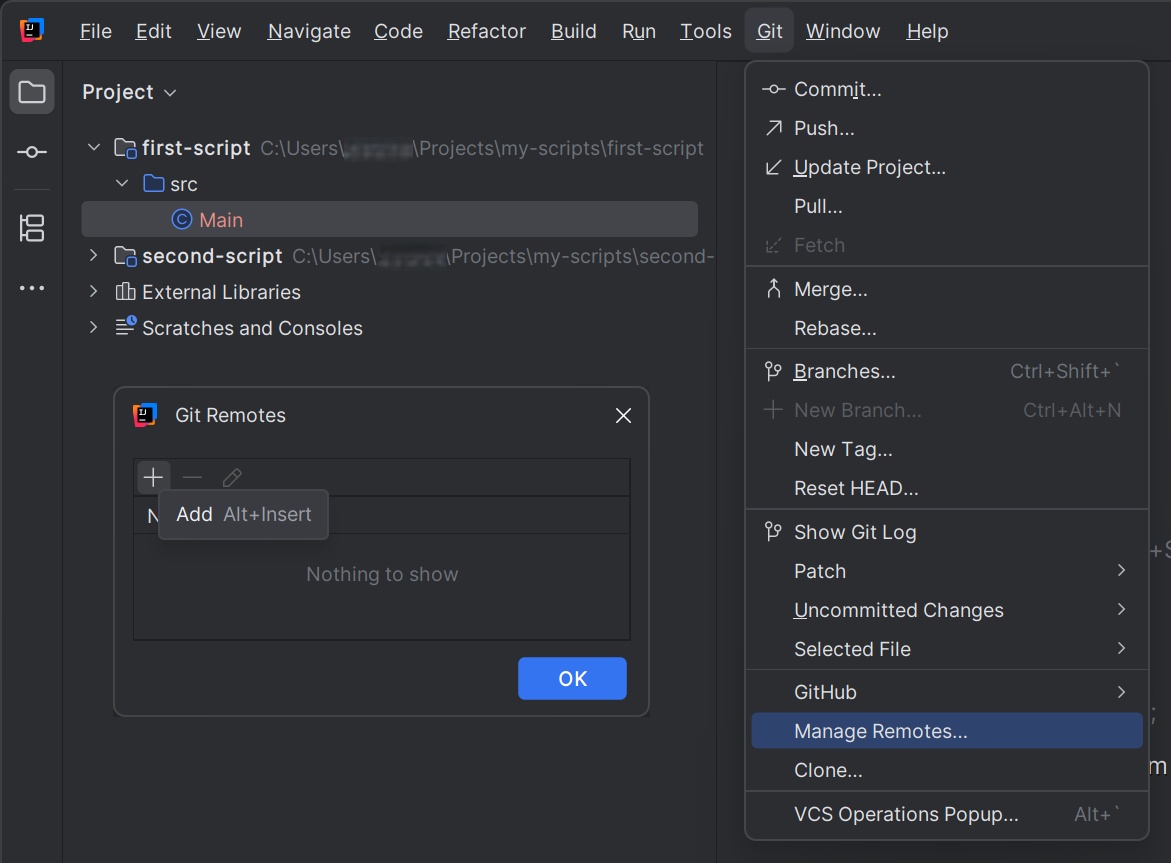The width and height of the screenshot is (1171, 863).
Task: Open the File menu
Action: pyautogui.click(x=96, y=31)
